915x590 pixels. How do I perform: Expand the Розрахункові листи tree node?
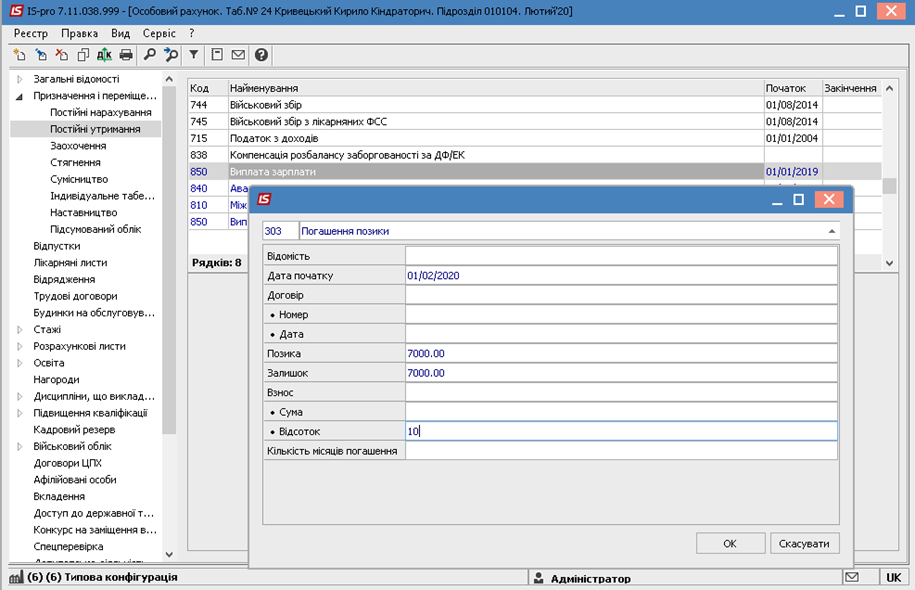click(19, 346)
